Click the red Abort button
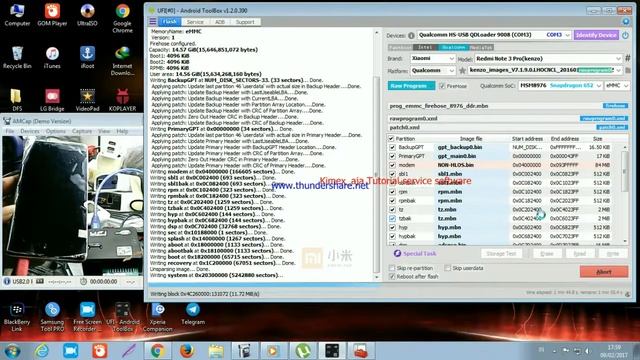Image resolution: width=640 pixels, height=360 pixels. click(604, 272)
